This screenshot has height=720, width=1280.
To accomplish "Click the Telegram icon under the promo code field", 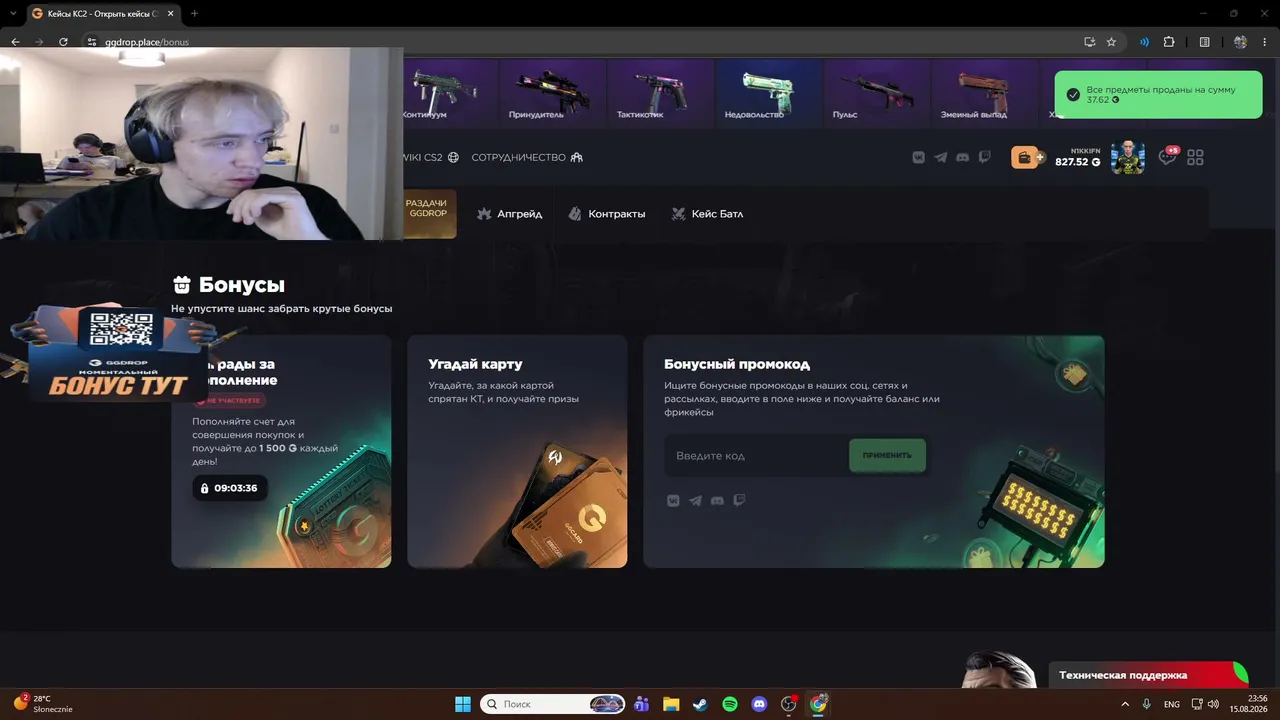I will (695, 500).
